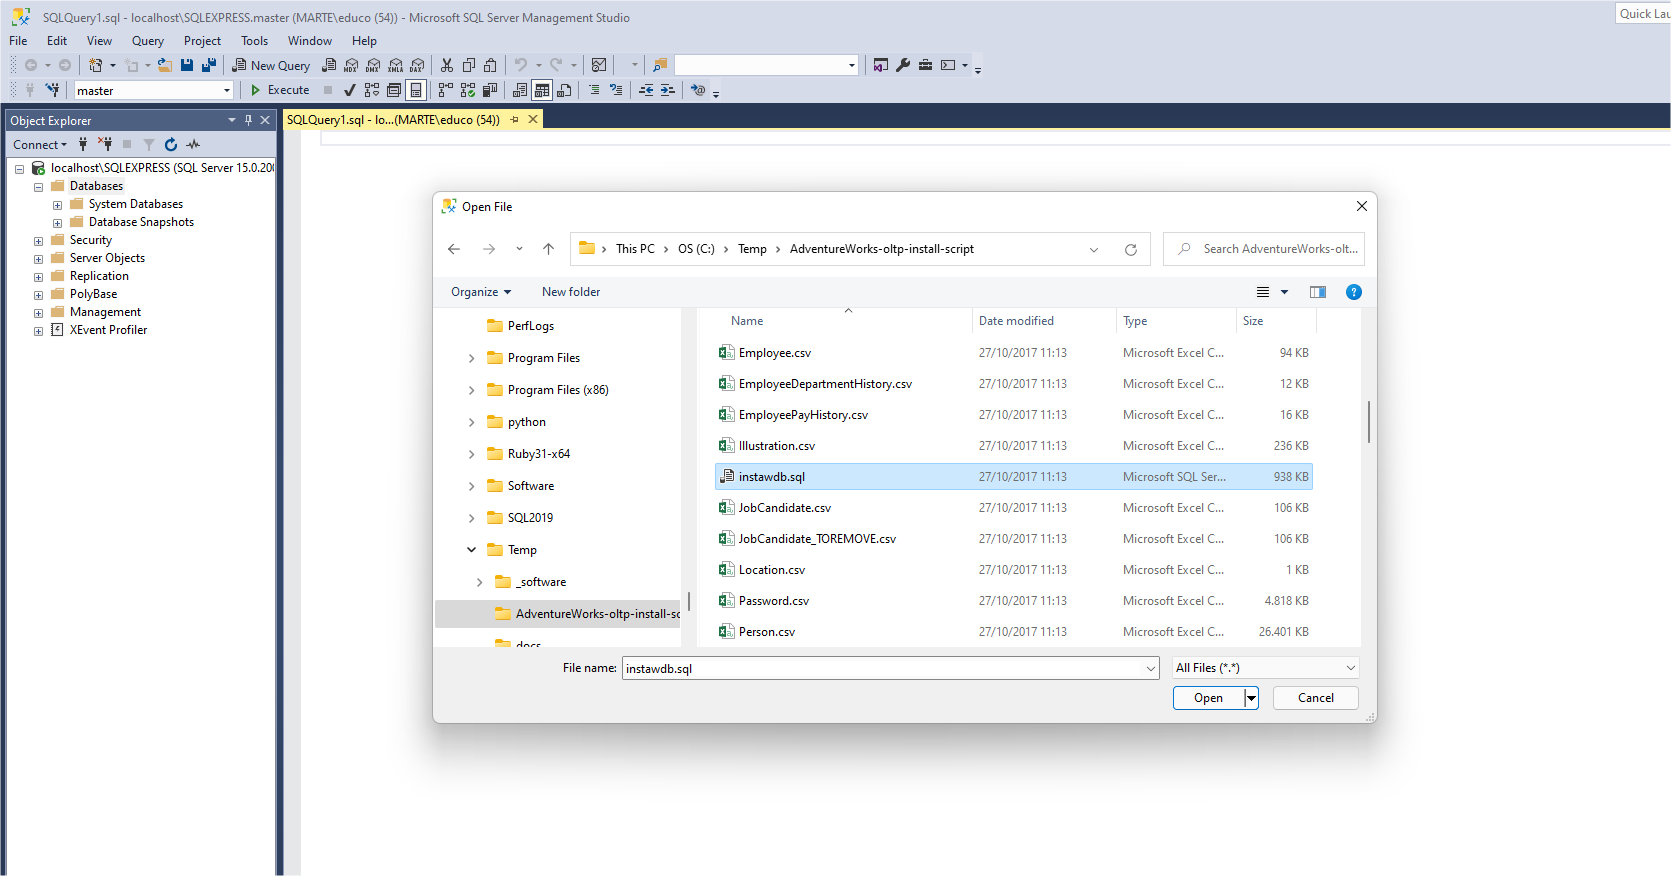Click the Save All icon in toolbar
Screen dimensions: 1671x876
209,65
